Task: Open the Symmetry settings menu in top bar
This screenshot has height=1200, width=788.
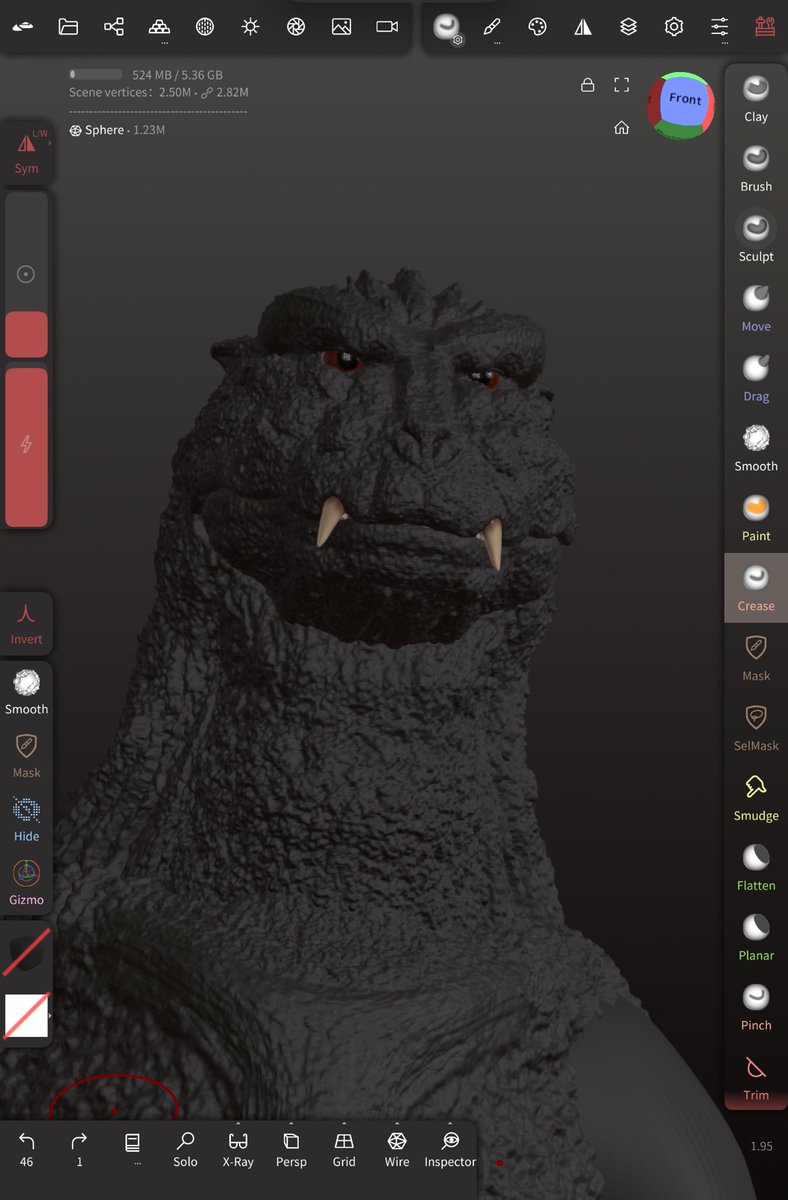Action: [x=583, y=27]
